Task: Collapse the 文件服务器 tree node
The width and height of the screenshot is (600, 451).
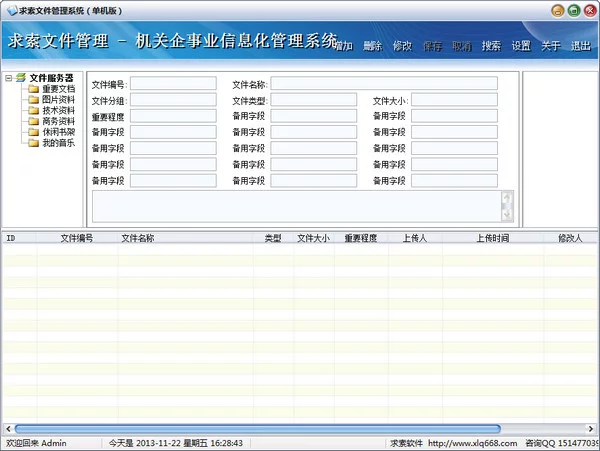Action: (8, 78)
